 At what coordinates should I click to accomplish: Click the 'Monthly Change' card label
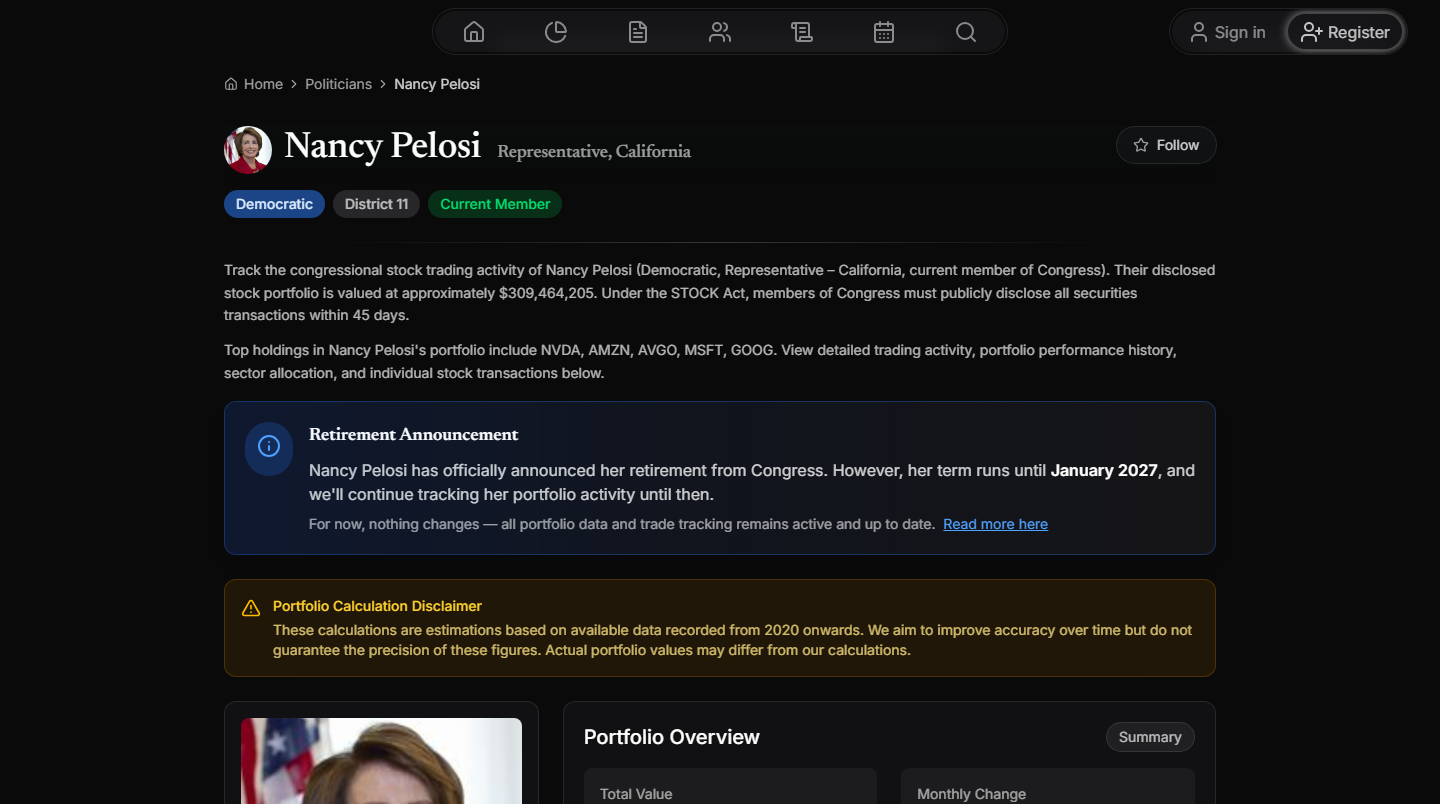coord(971,794)
